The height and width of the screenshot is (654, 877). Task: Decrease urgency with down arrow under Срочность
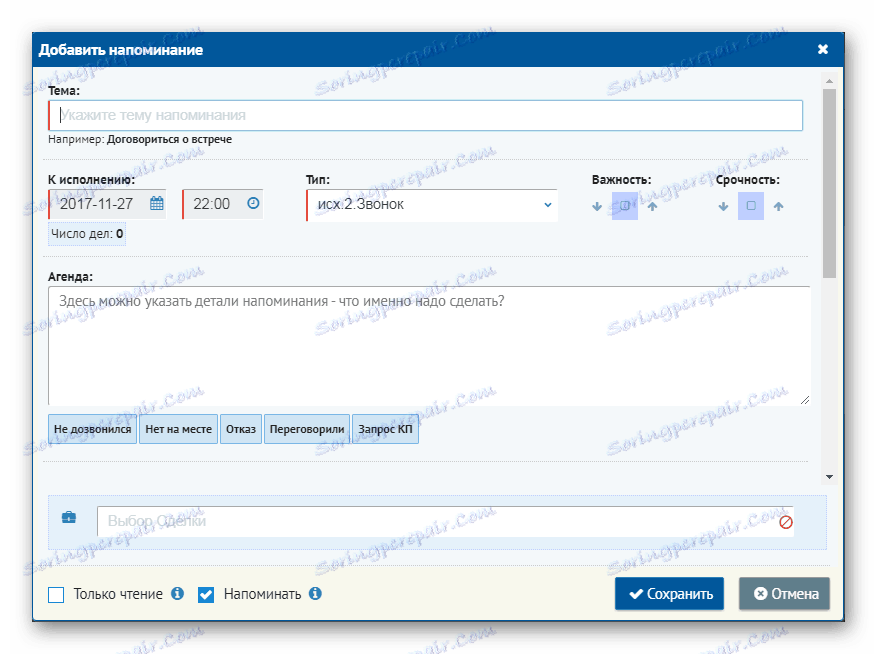click(723, 206)
